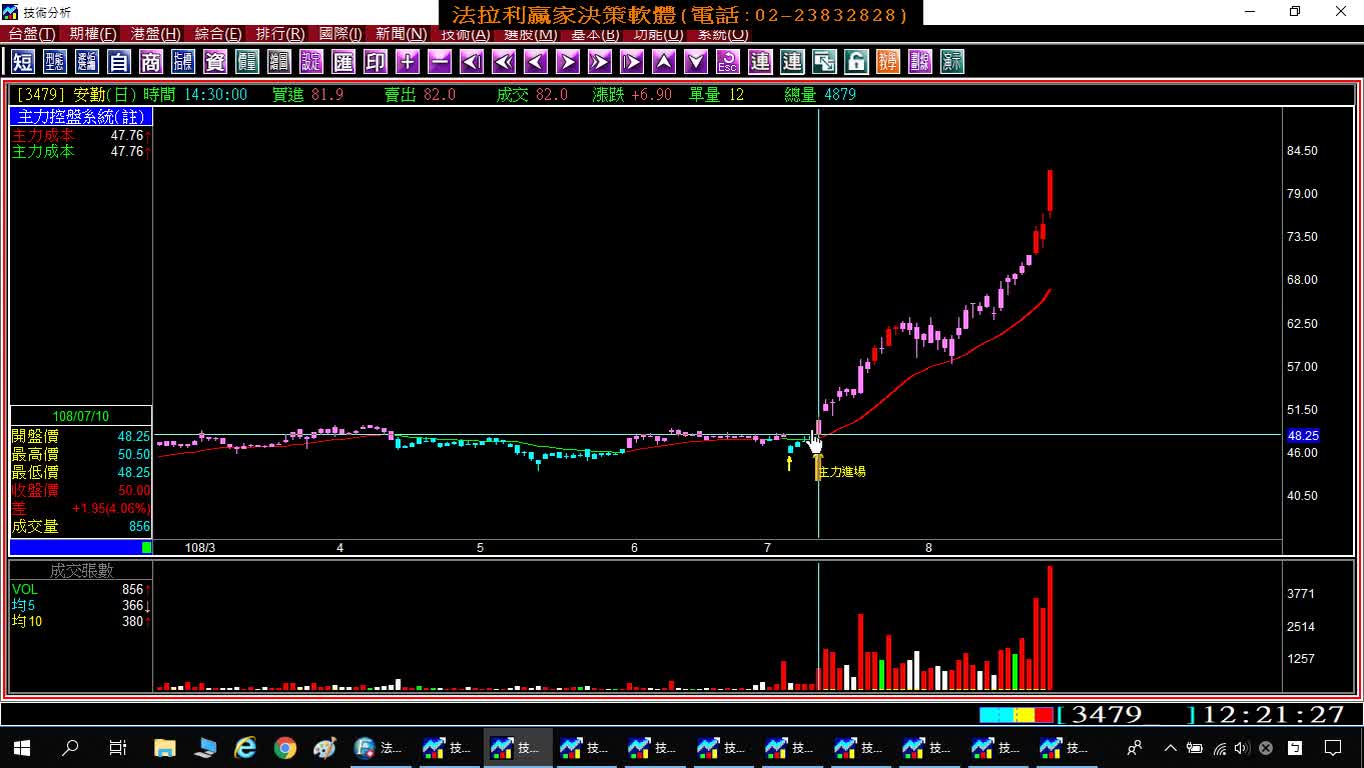Click the 匯 export toolbar icon

point(343,62)
